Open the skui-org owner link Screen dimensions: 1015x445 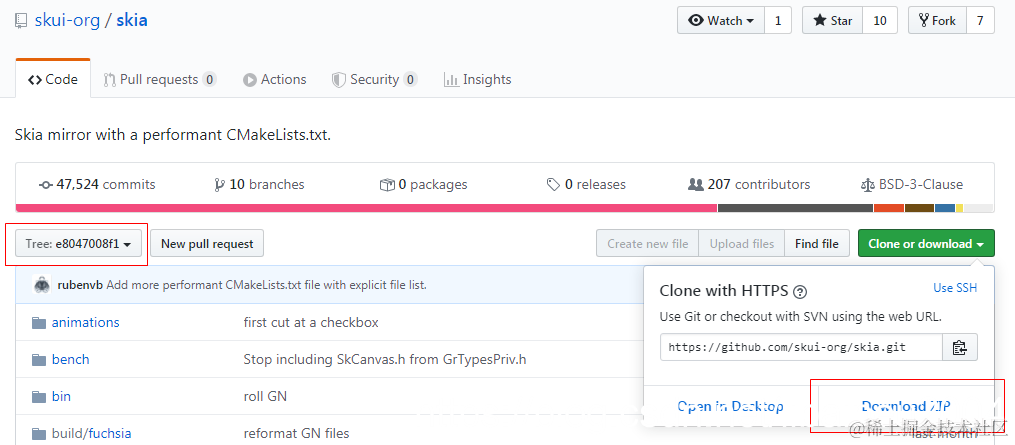pos(67,20)
